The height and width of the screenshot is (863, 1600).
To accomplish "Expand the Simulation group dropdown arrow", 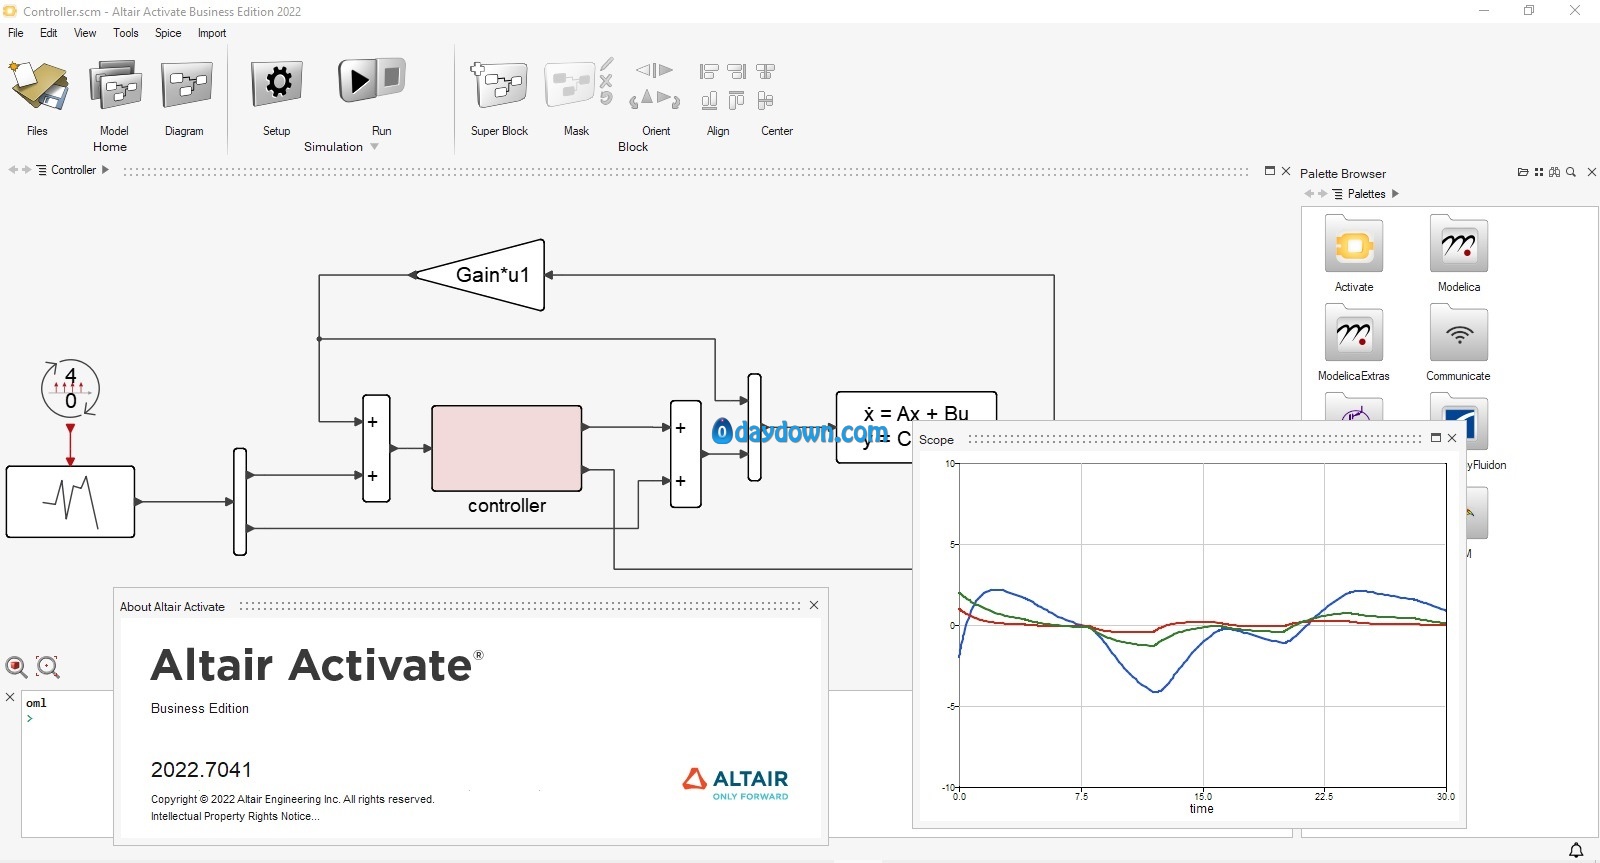I will 375,147.
